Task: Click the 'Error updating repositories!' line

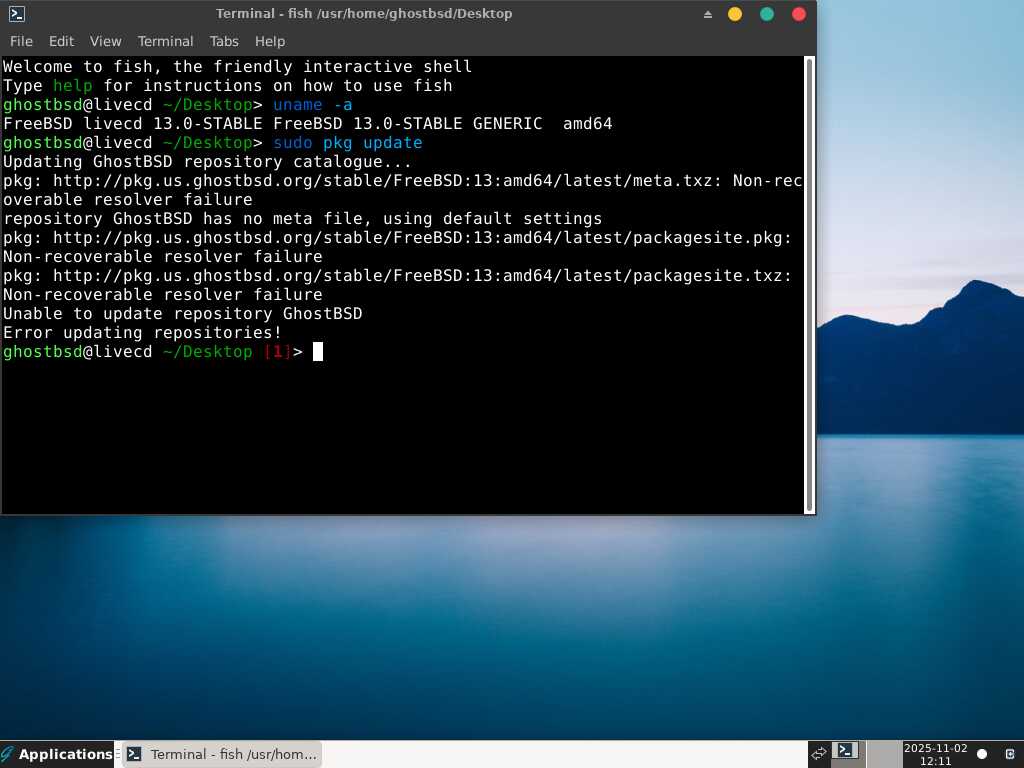Action: pos(142,332)
